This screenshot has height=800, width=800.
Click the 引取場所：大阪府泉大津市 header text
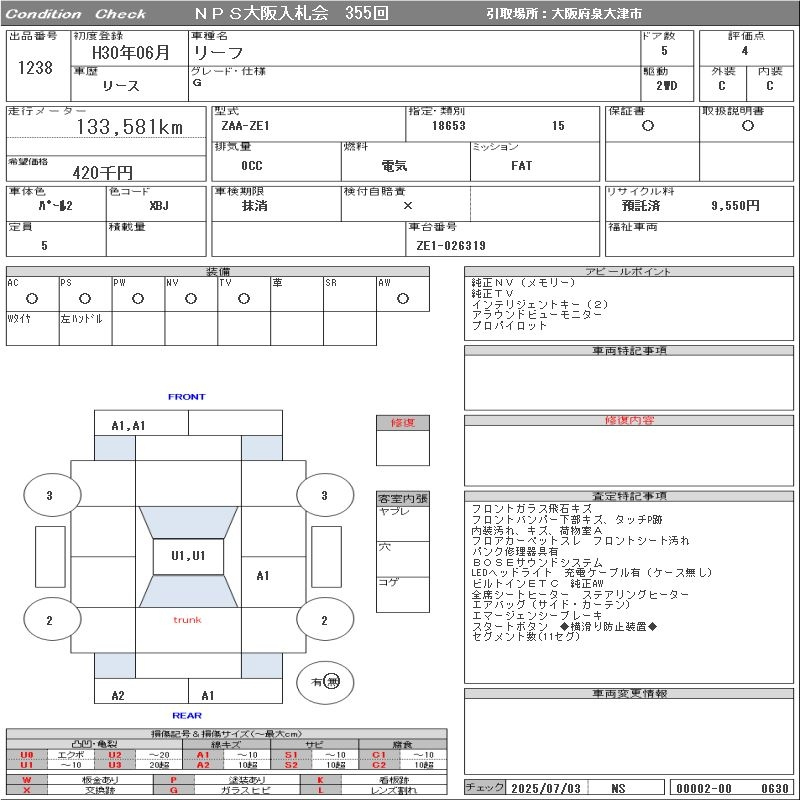pos(564,14)
